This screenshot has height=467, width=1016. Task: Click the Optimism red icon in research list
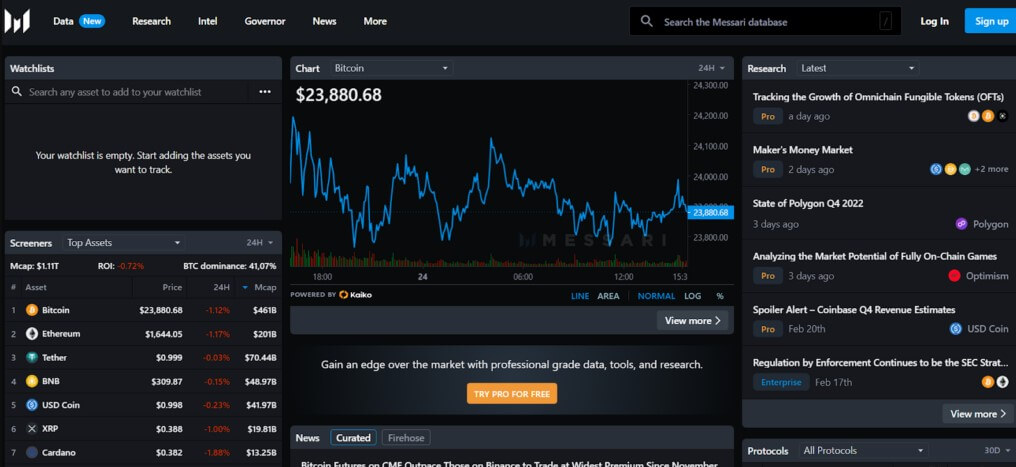[x=954, y=276]
